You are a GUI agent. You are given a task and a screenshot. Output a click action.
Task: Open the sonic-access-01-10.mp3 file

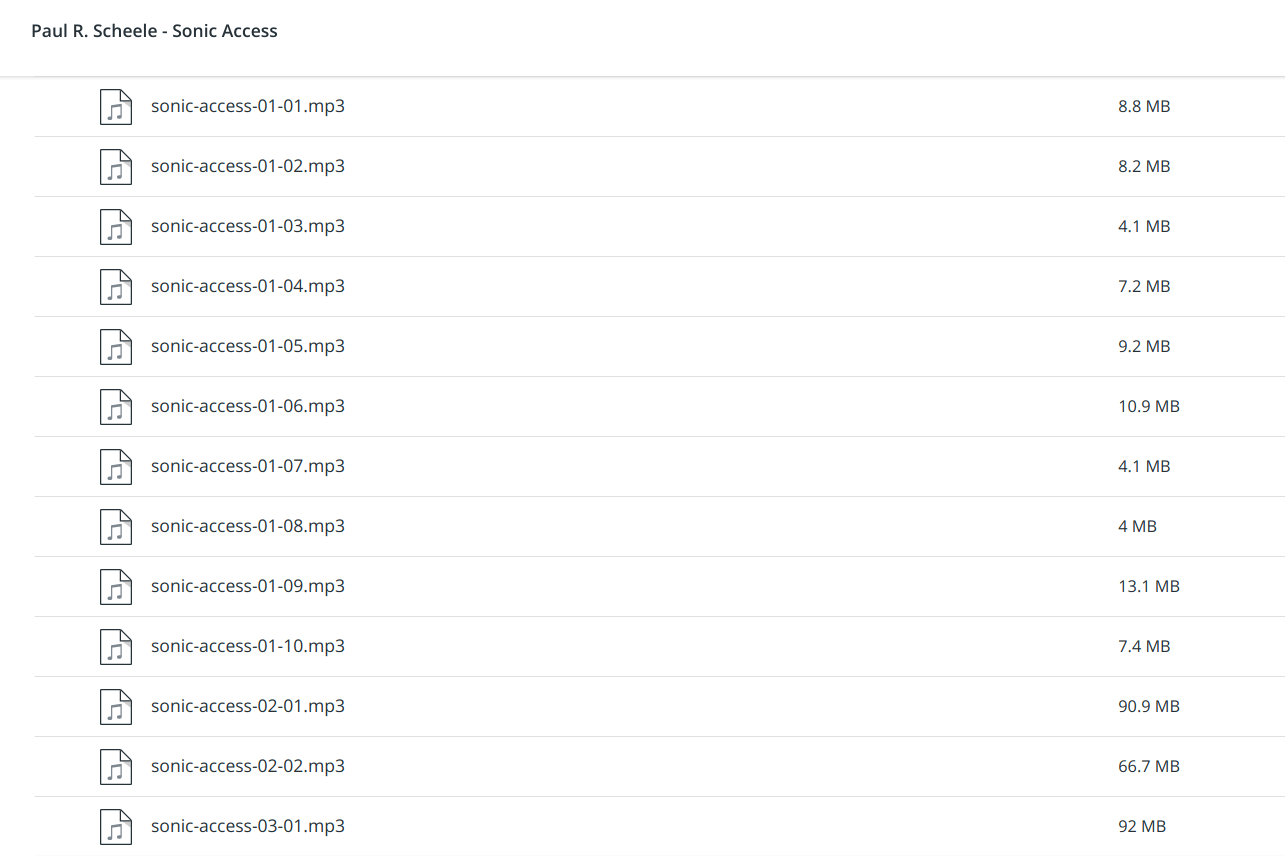point(248,646)
